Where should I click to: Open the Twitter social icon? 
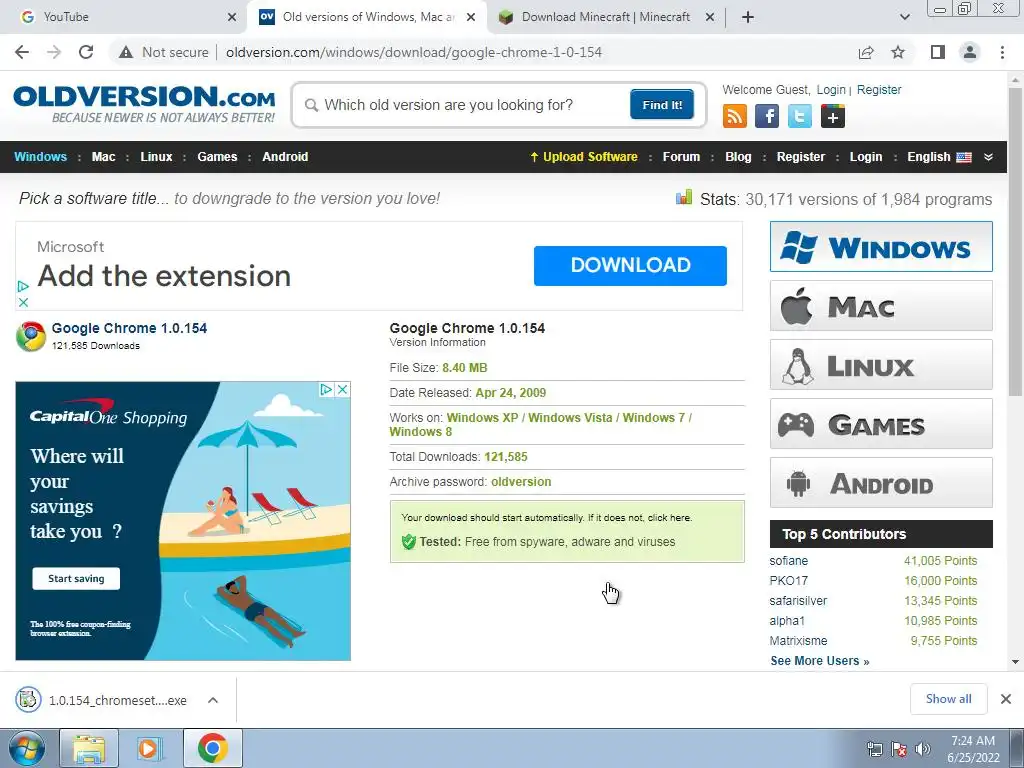[799, 116]
